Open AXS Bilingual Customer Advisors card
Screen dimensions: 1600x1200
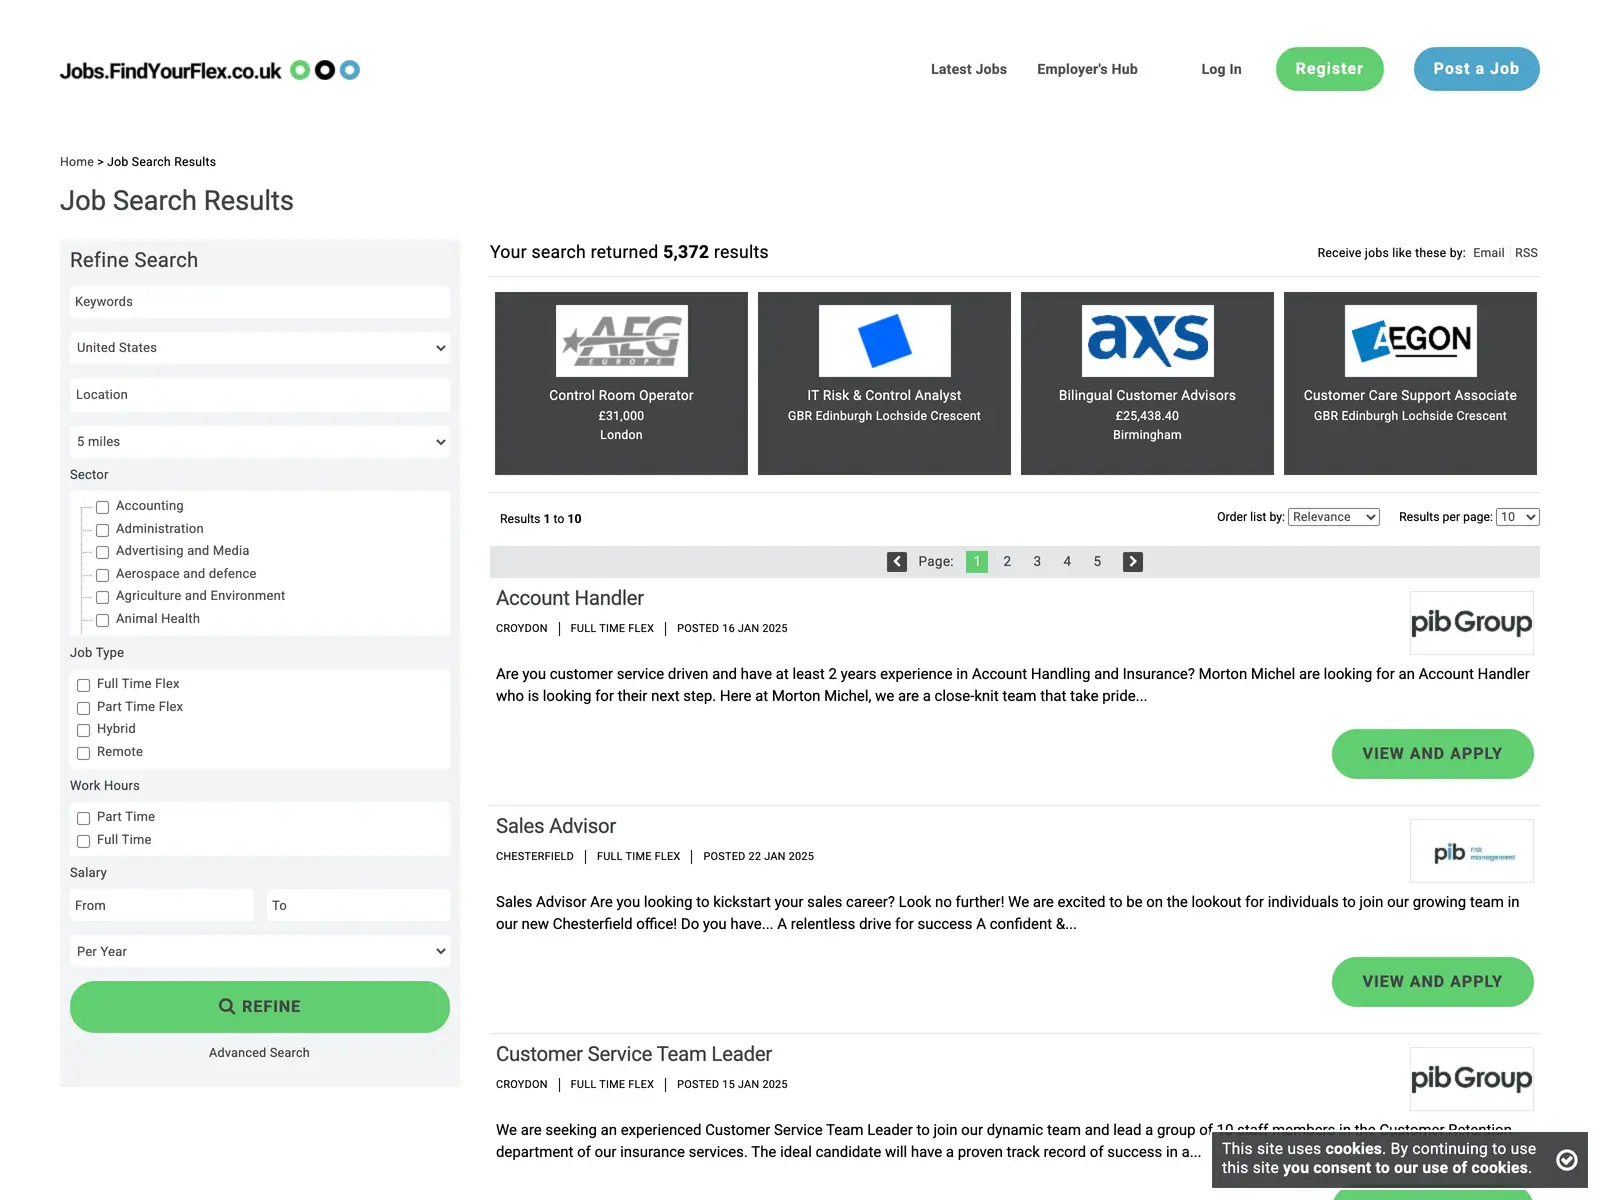pos(1147,383)
